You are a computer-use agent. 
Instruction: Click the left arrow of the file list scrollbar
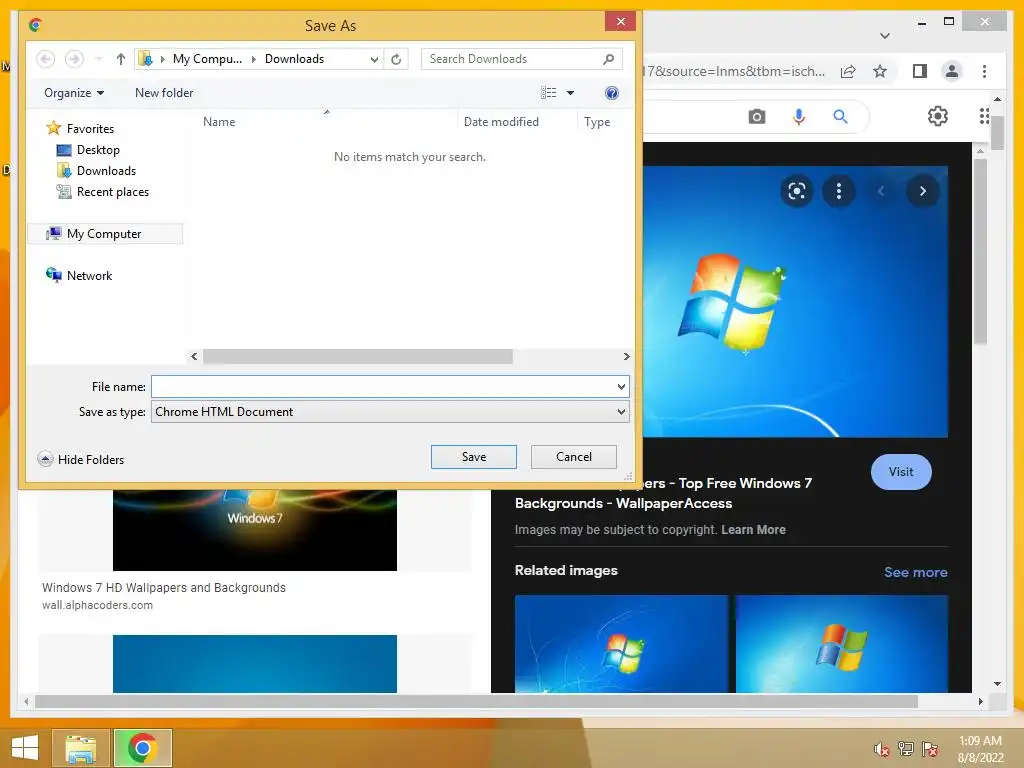pos(194,357)
